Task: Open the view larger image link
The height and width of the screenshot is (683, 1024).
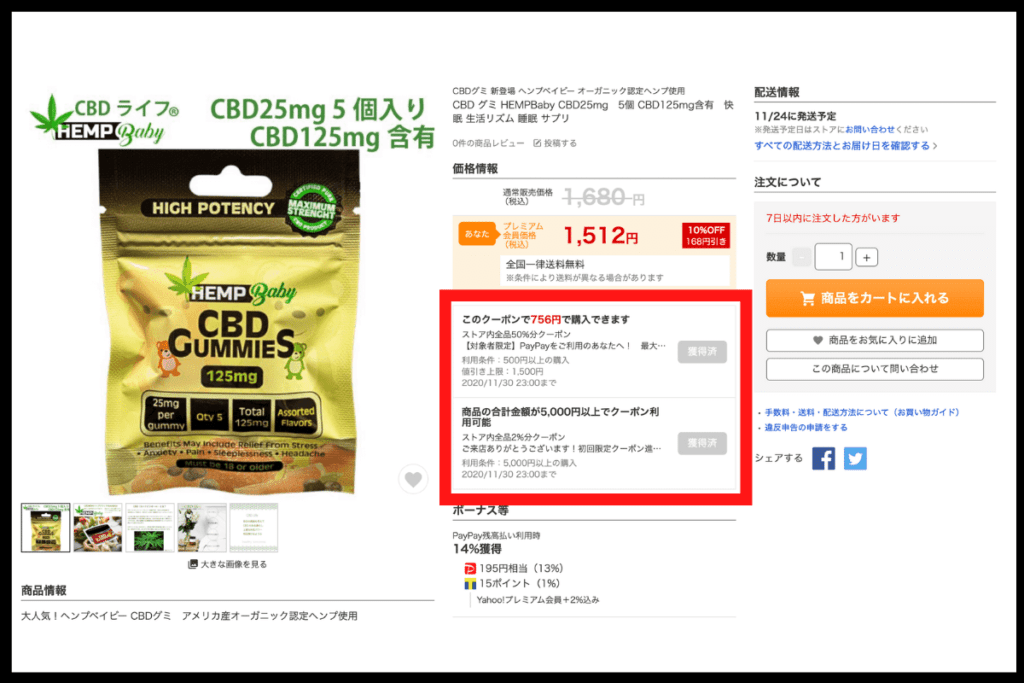Action: point(227,564)
